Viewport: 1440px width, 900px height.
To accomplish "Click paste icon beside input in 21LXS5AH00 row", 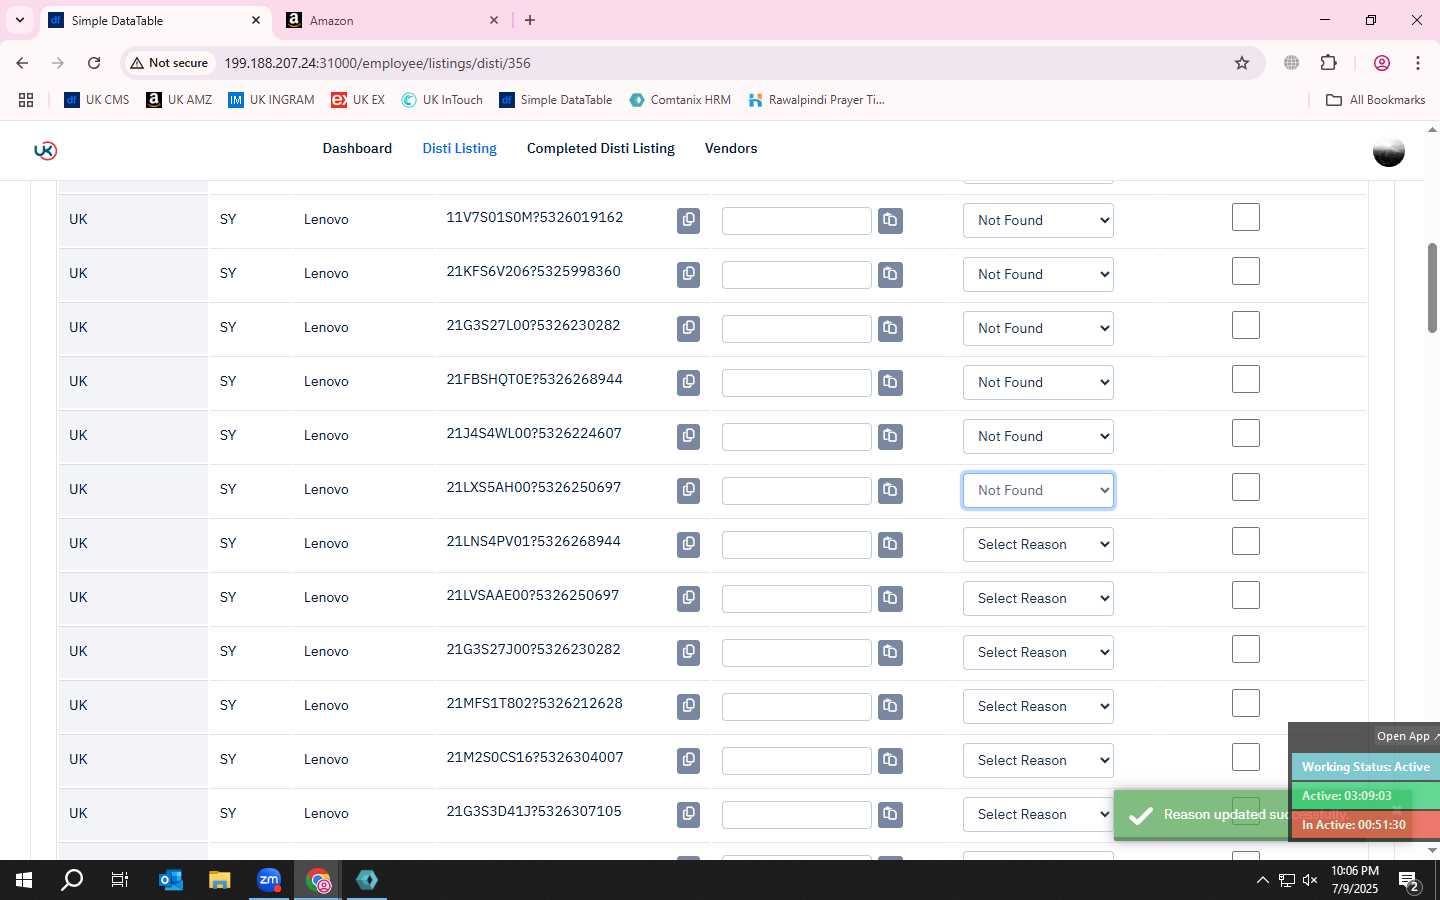I will coord(890,490).
